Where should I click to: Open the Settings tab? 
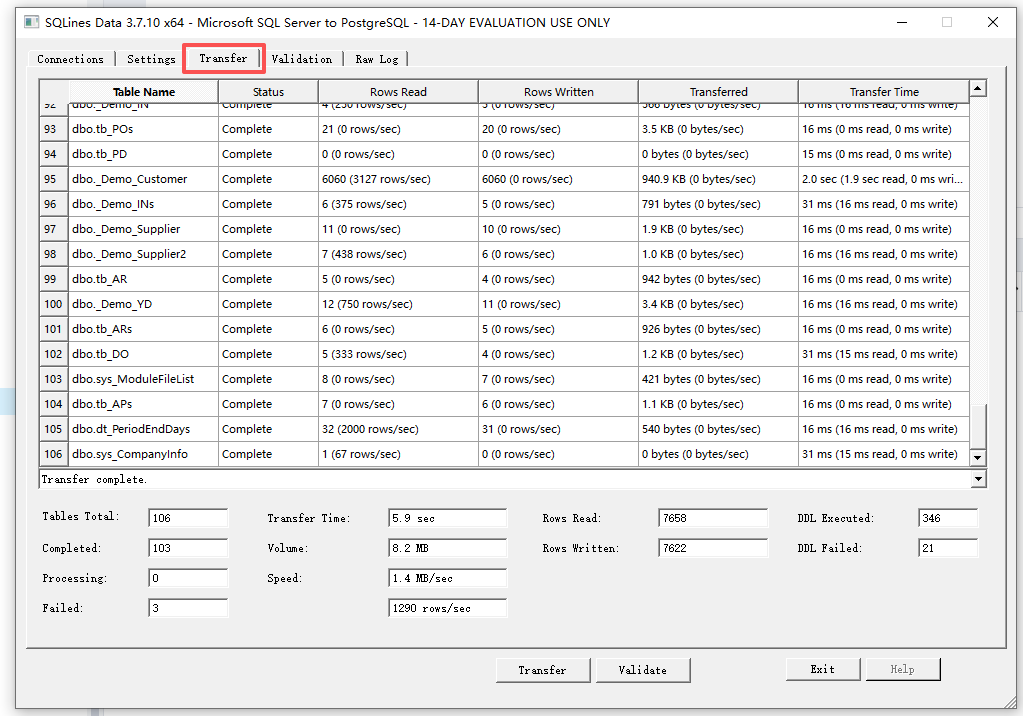150,59
